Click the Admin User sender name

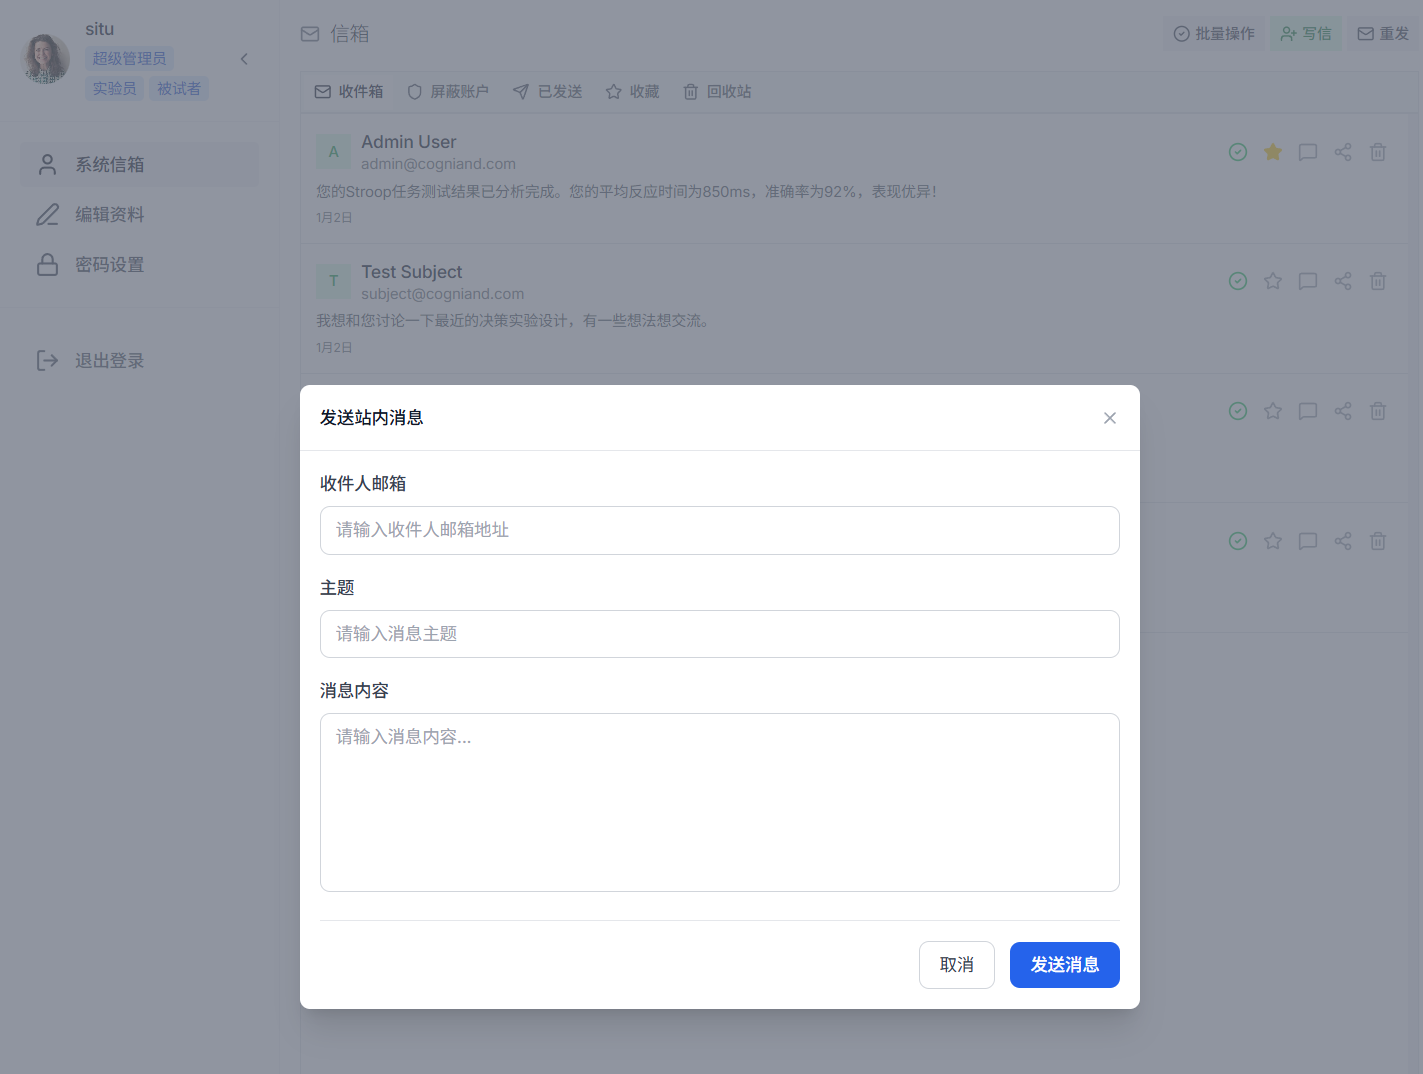click(x=408, y=142)
